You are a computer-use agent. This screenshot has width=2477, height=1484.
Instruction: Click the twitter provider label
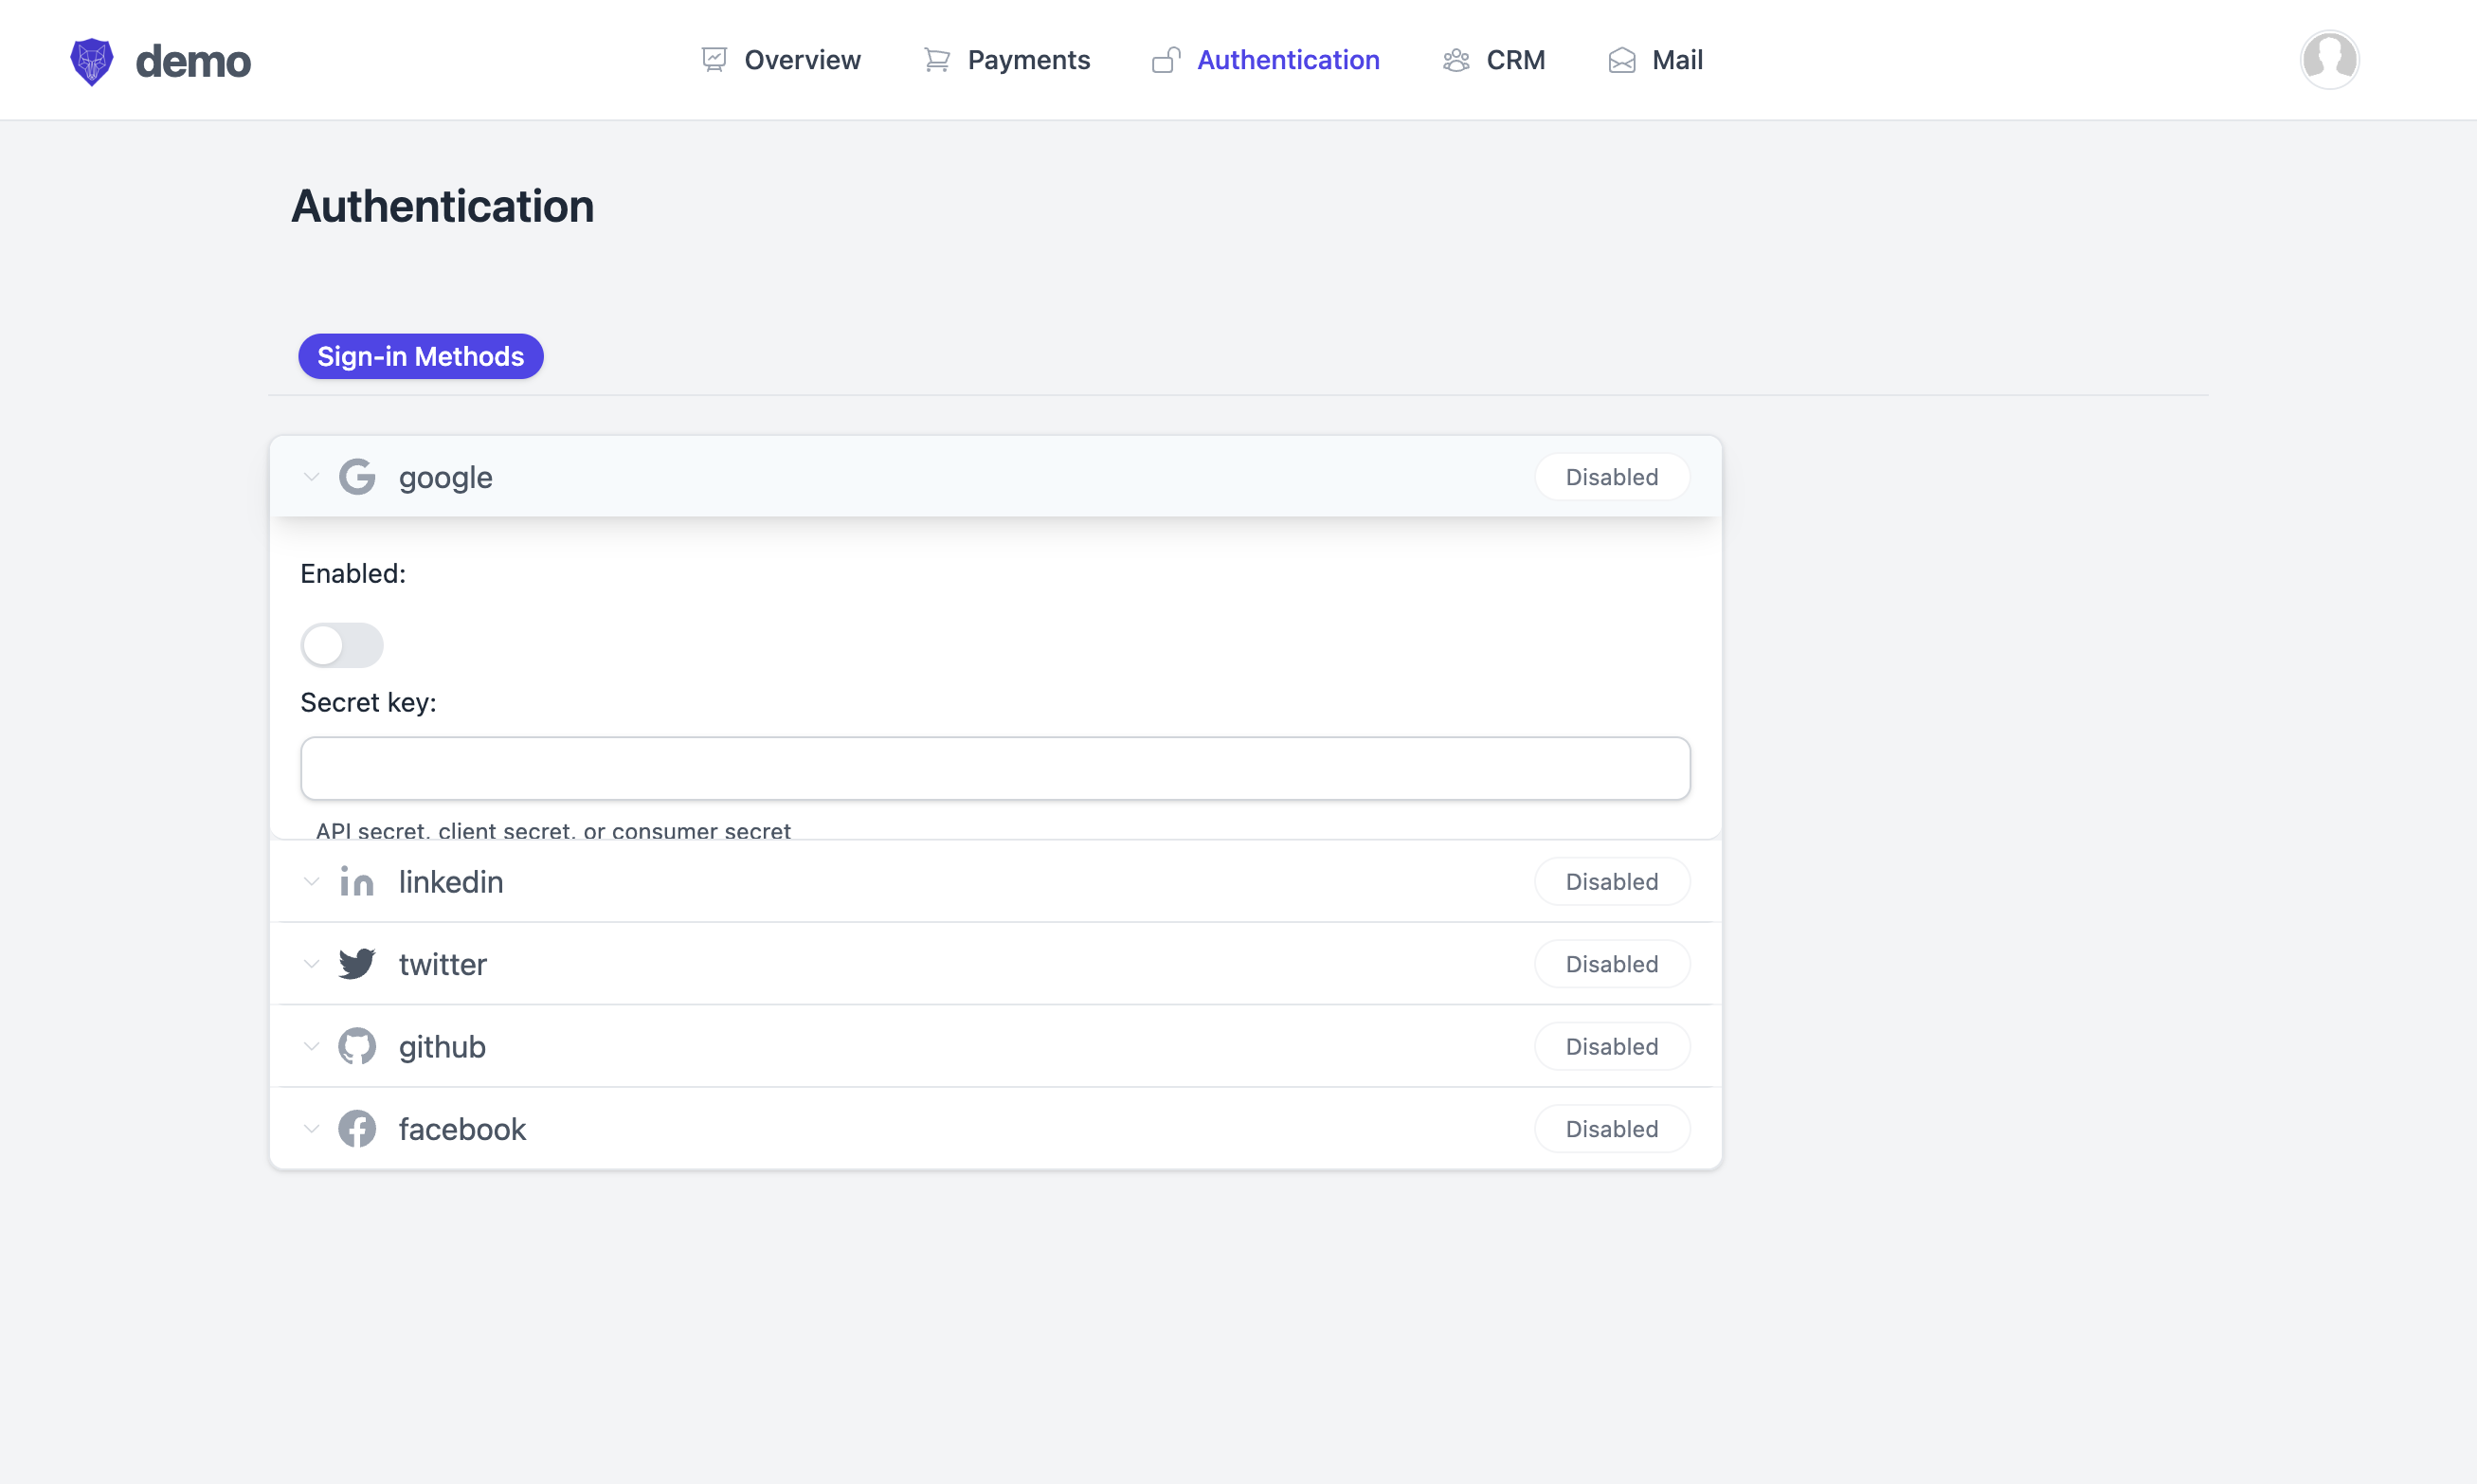(x=443, y=964)
